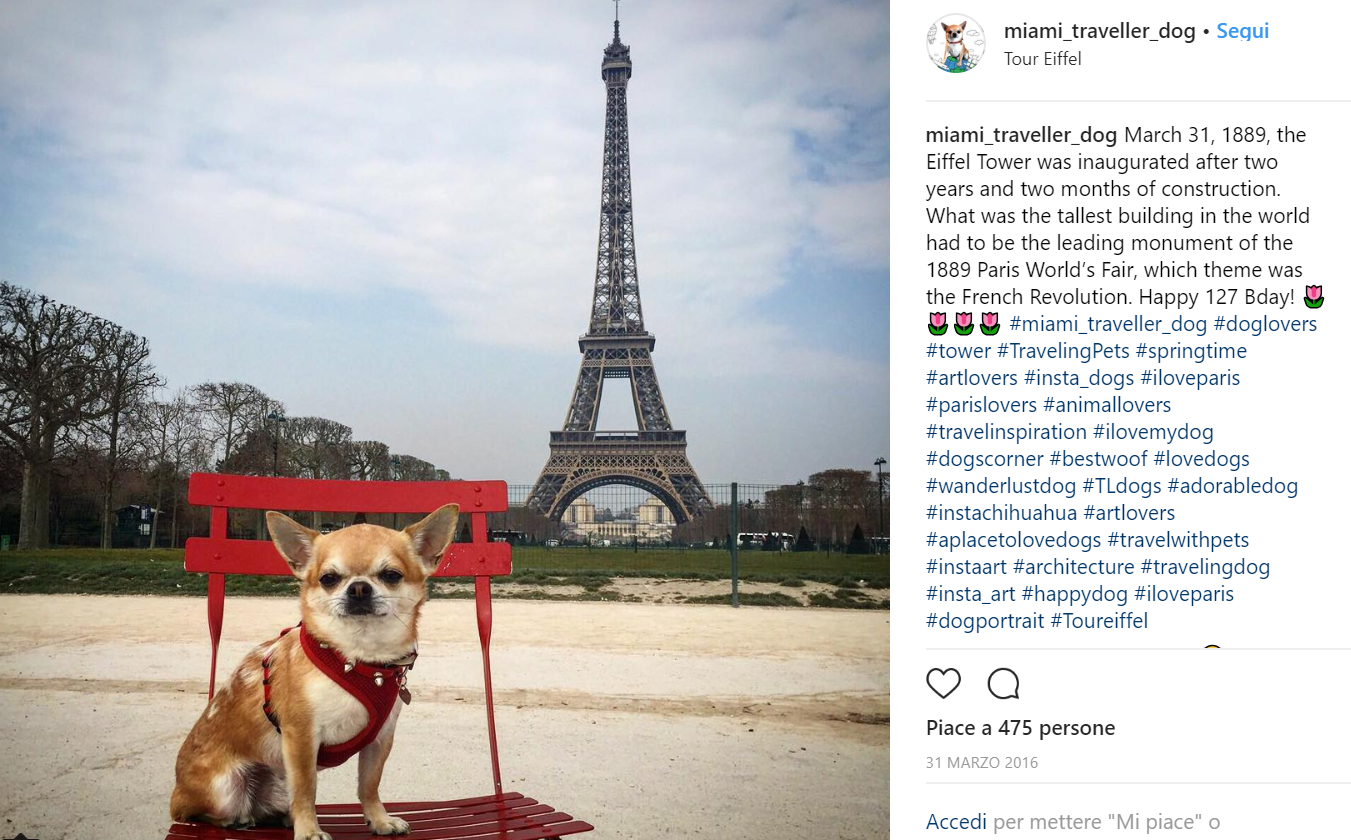1351x840 pixels.
Task: Open the #springtime hashtag
Action: point(1191,351)
